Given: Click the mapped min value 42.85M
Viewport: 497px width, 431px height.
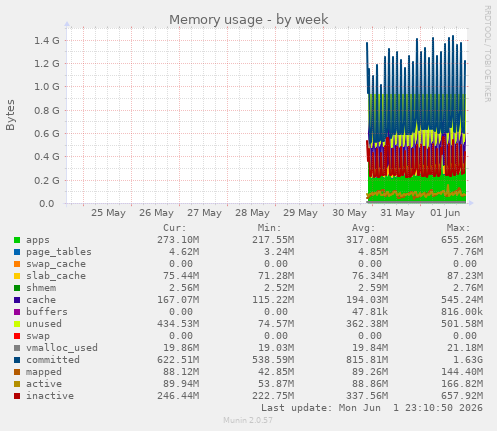Looking at the screenshot, I should (276, 372).
